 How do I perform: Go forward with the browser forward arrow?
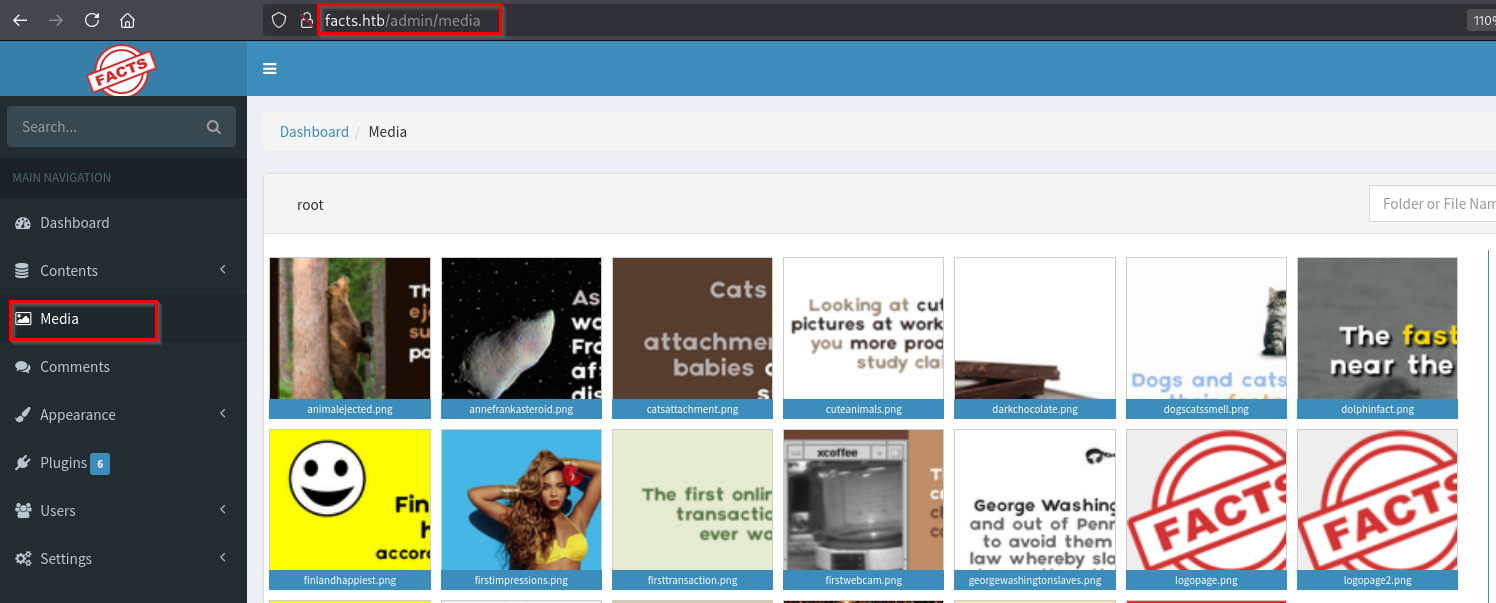pyautogui.click(x=56, y=20)
